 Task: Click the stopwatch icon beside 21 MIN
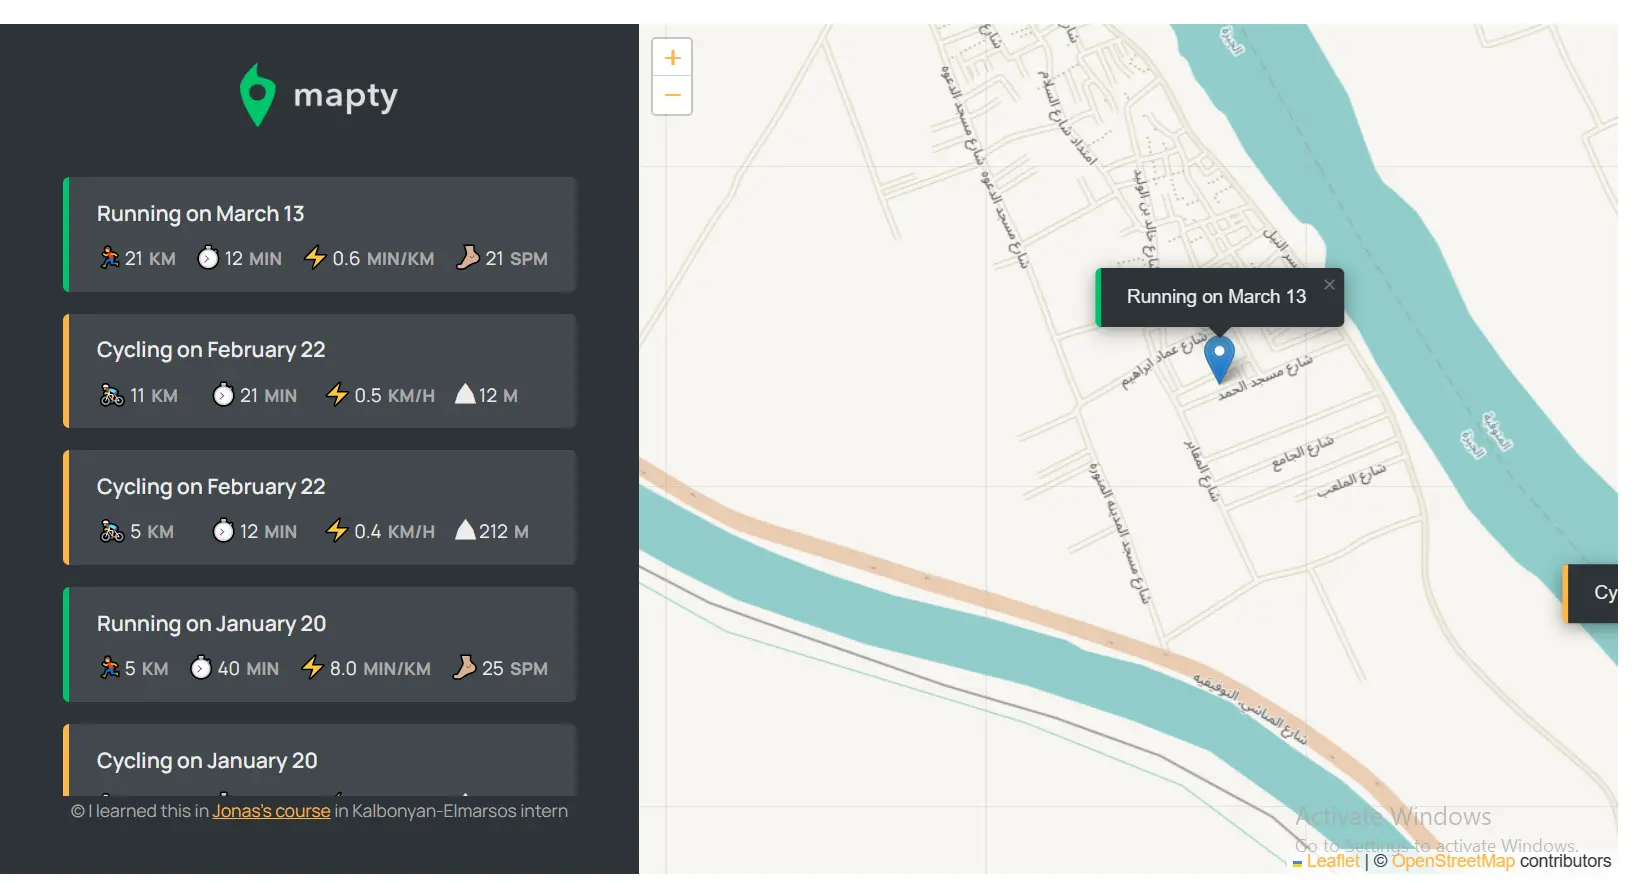pyautogui.click(x=224, y=395)
